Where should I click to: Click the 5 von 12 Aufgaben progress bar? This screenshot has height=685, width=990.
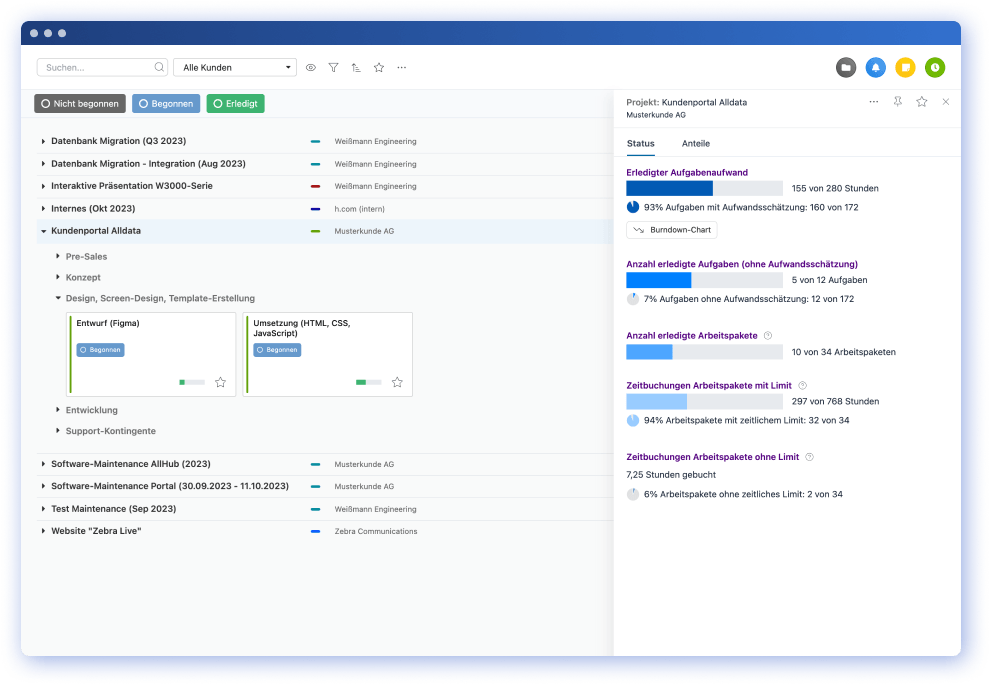pyautogui.click(x=705, y=280)
